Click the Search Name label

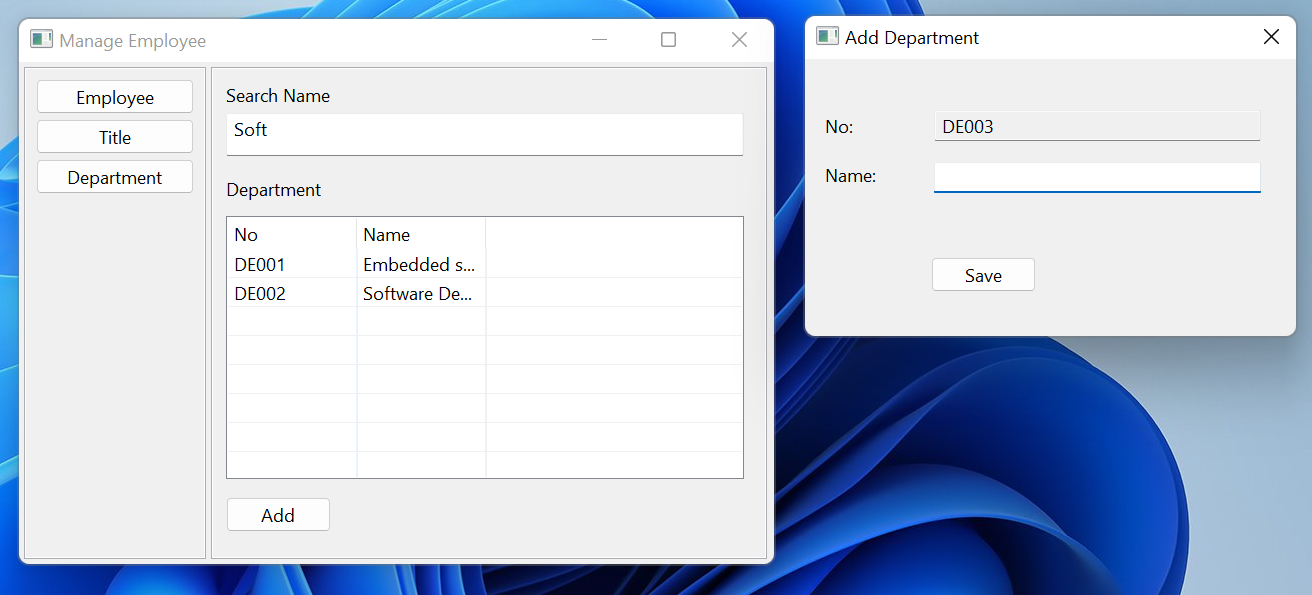(x=278, y=96)
